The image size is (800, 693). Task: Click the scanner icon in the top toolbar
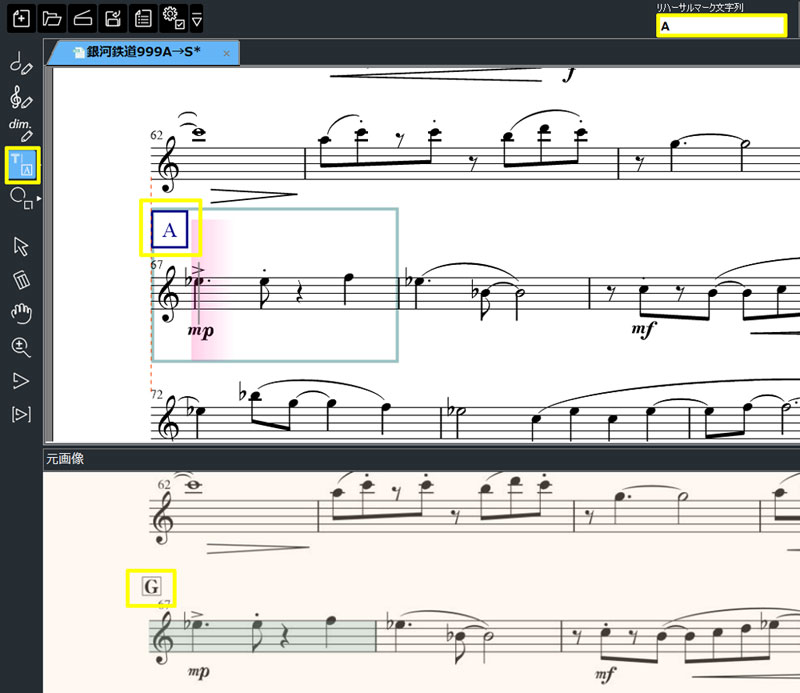coord(82,19)
